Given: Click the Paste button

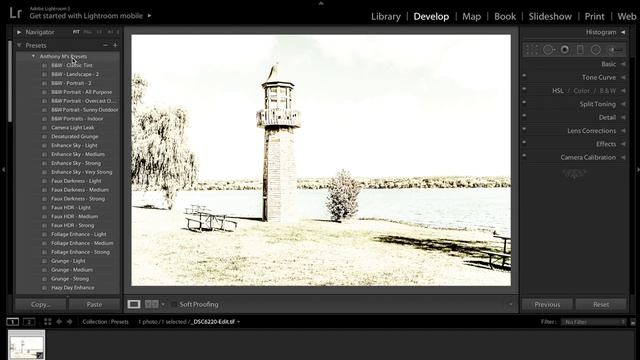Looking at the screenshot, I should [x=94, y=304].
